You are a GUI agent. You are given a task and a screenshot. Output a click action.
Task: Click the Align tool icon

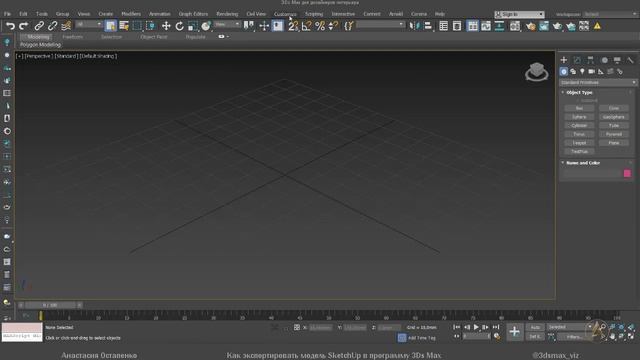[428, 26]
